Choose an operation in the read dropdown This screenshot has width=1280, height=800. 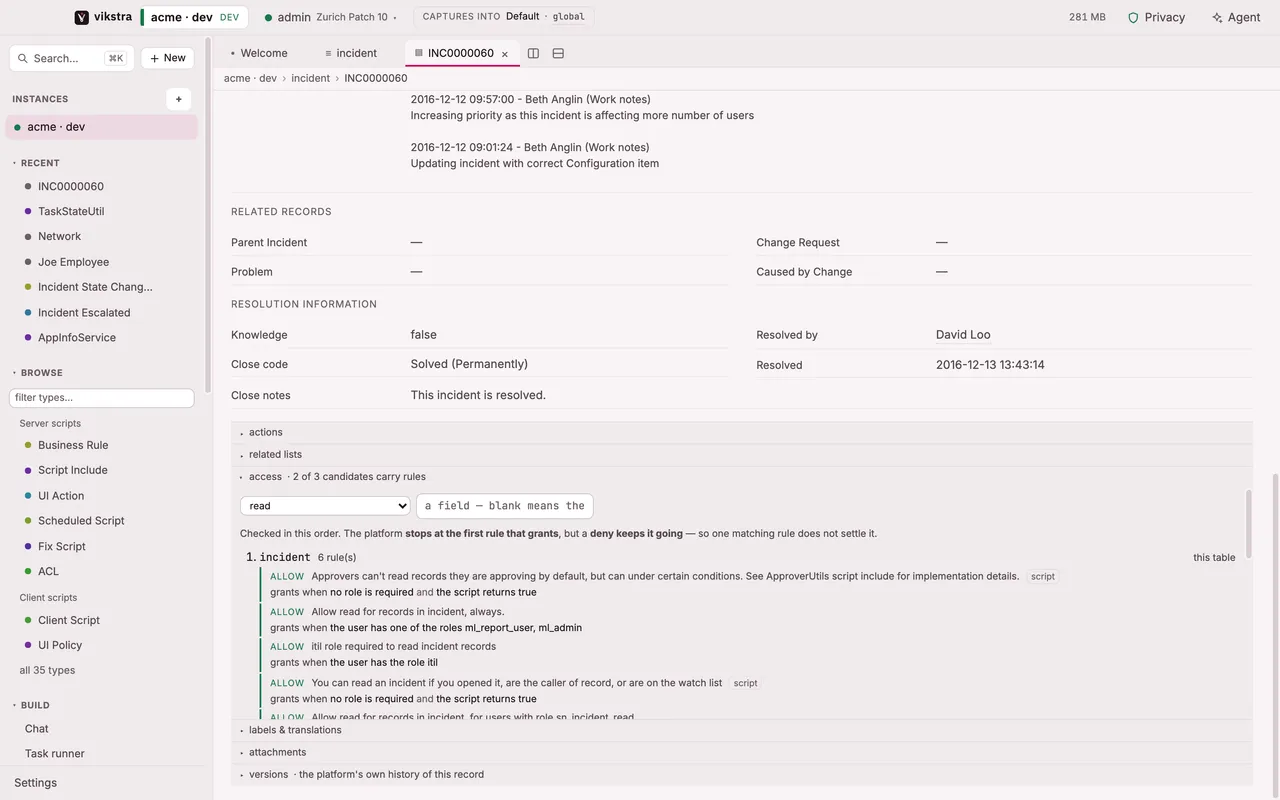tap(325, 506)
